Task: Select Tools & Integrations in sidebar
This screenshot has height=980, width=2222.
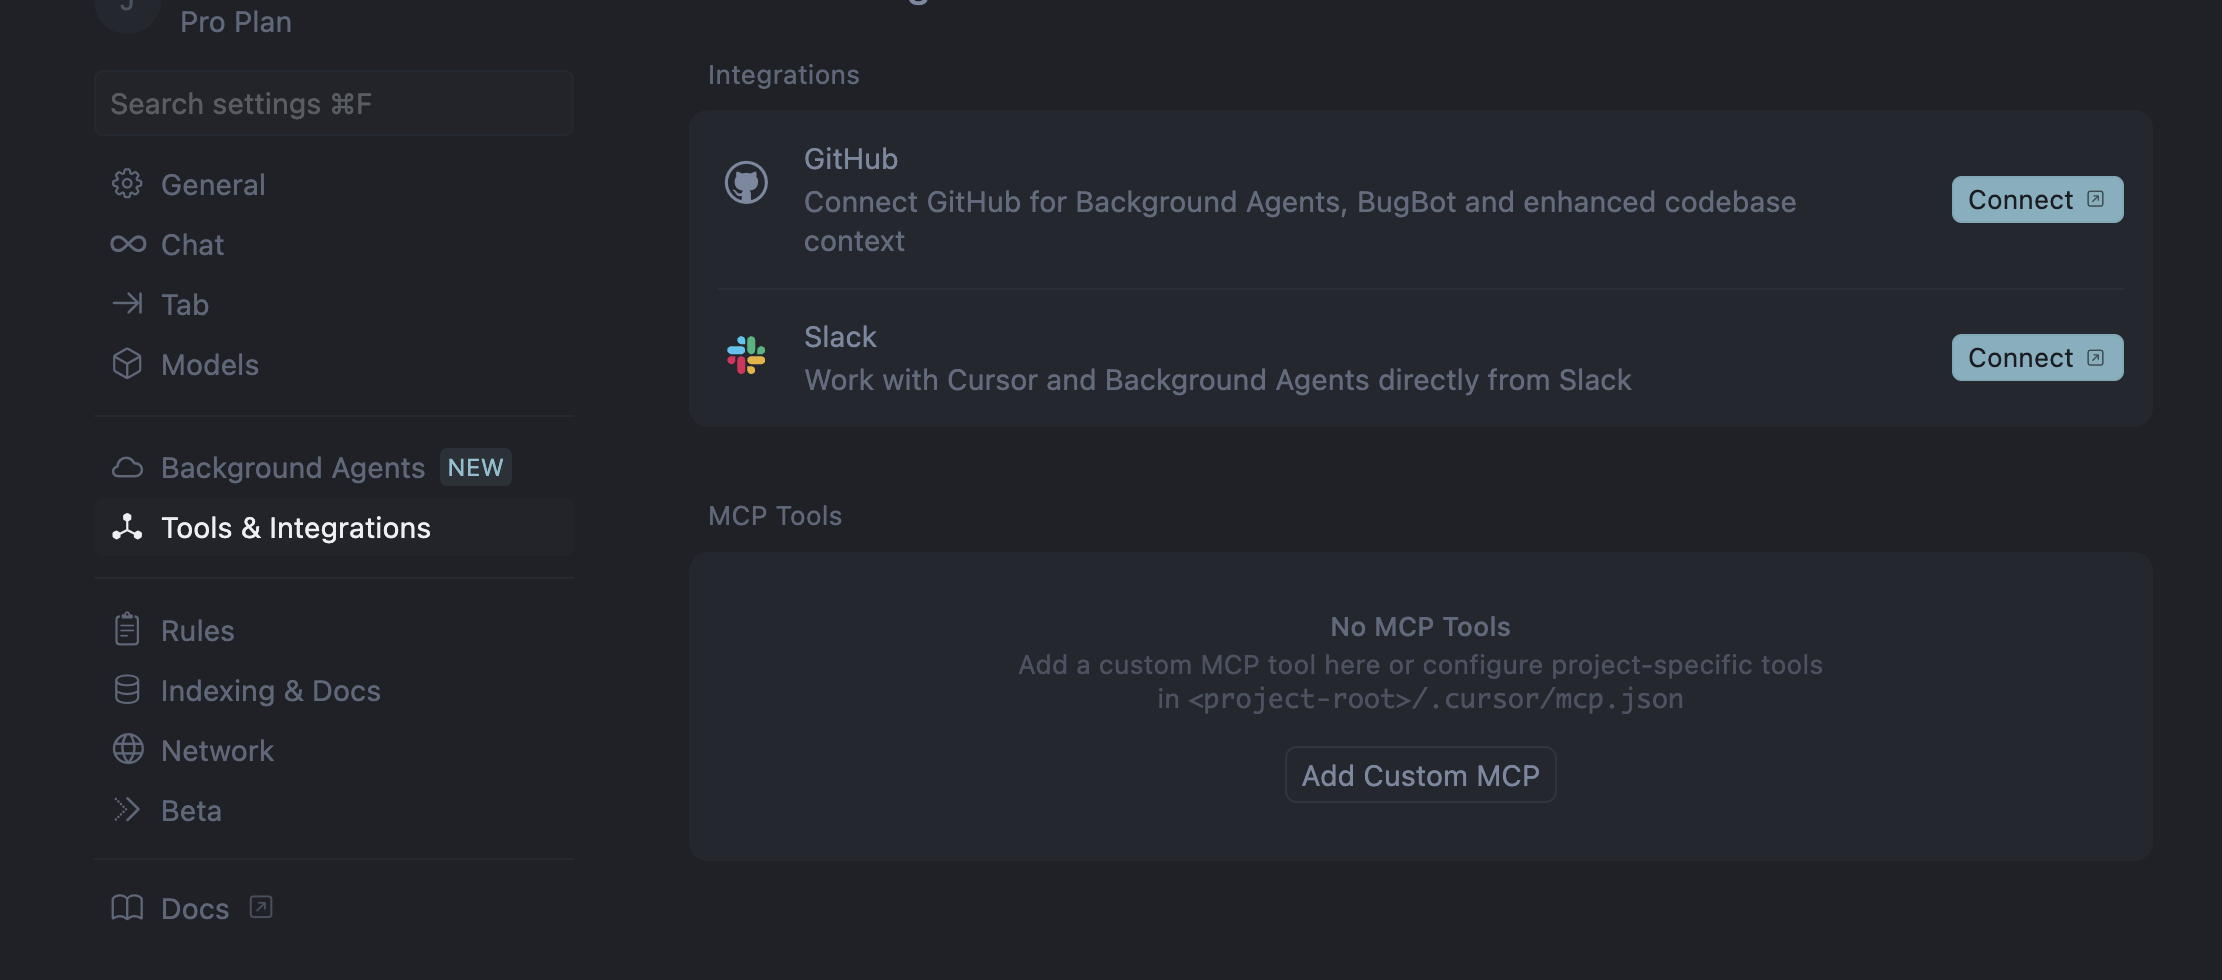Action: [296, 528]
